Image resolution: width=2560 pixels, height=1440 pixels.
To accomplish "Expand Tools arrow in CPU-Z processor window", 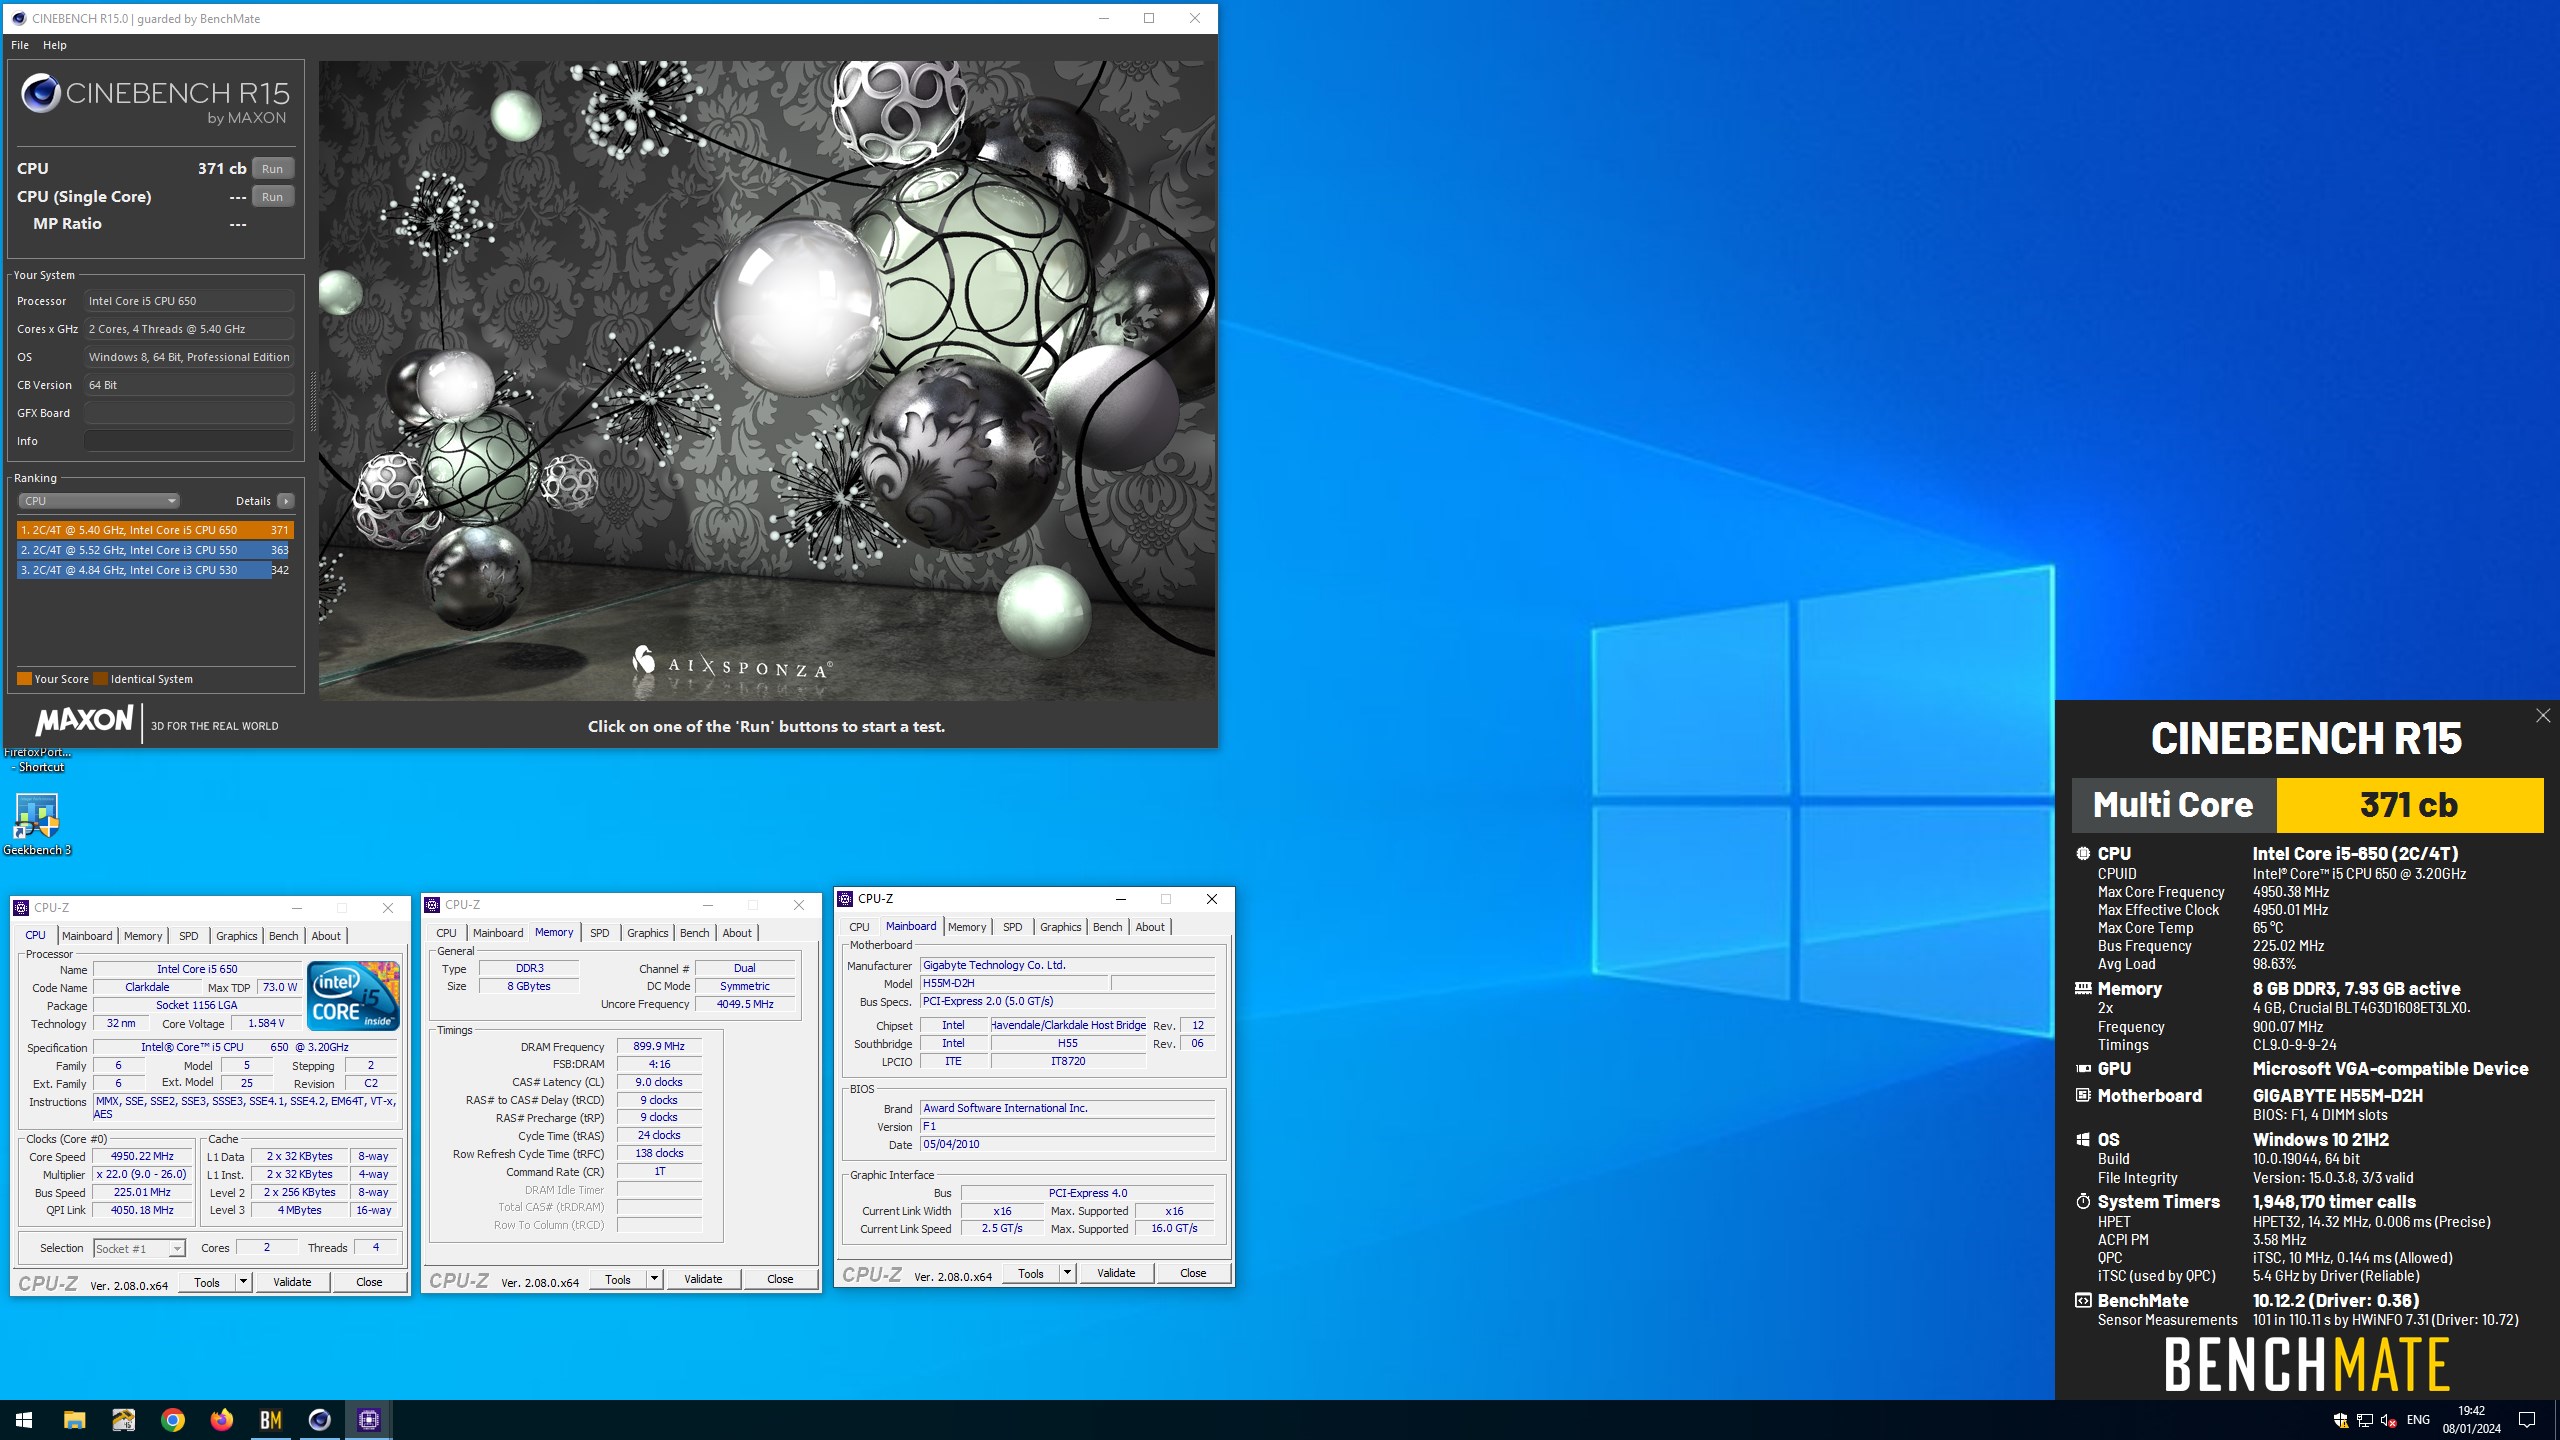I will click(x=243, y=1282).
